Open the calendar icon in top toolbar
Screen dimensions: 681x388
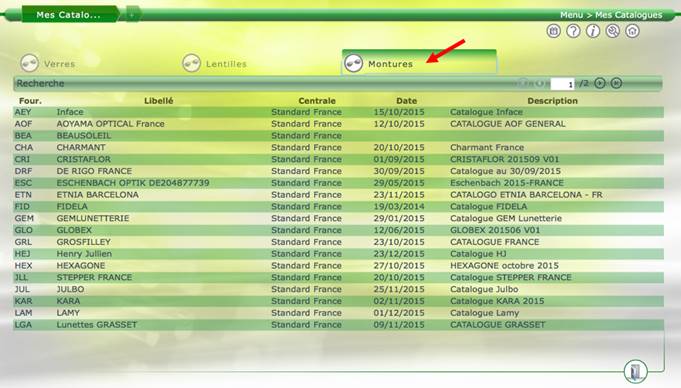coord(553,31)
